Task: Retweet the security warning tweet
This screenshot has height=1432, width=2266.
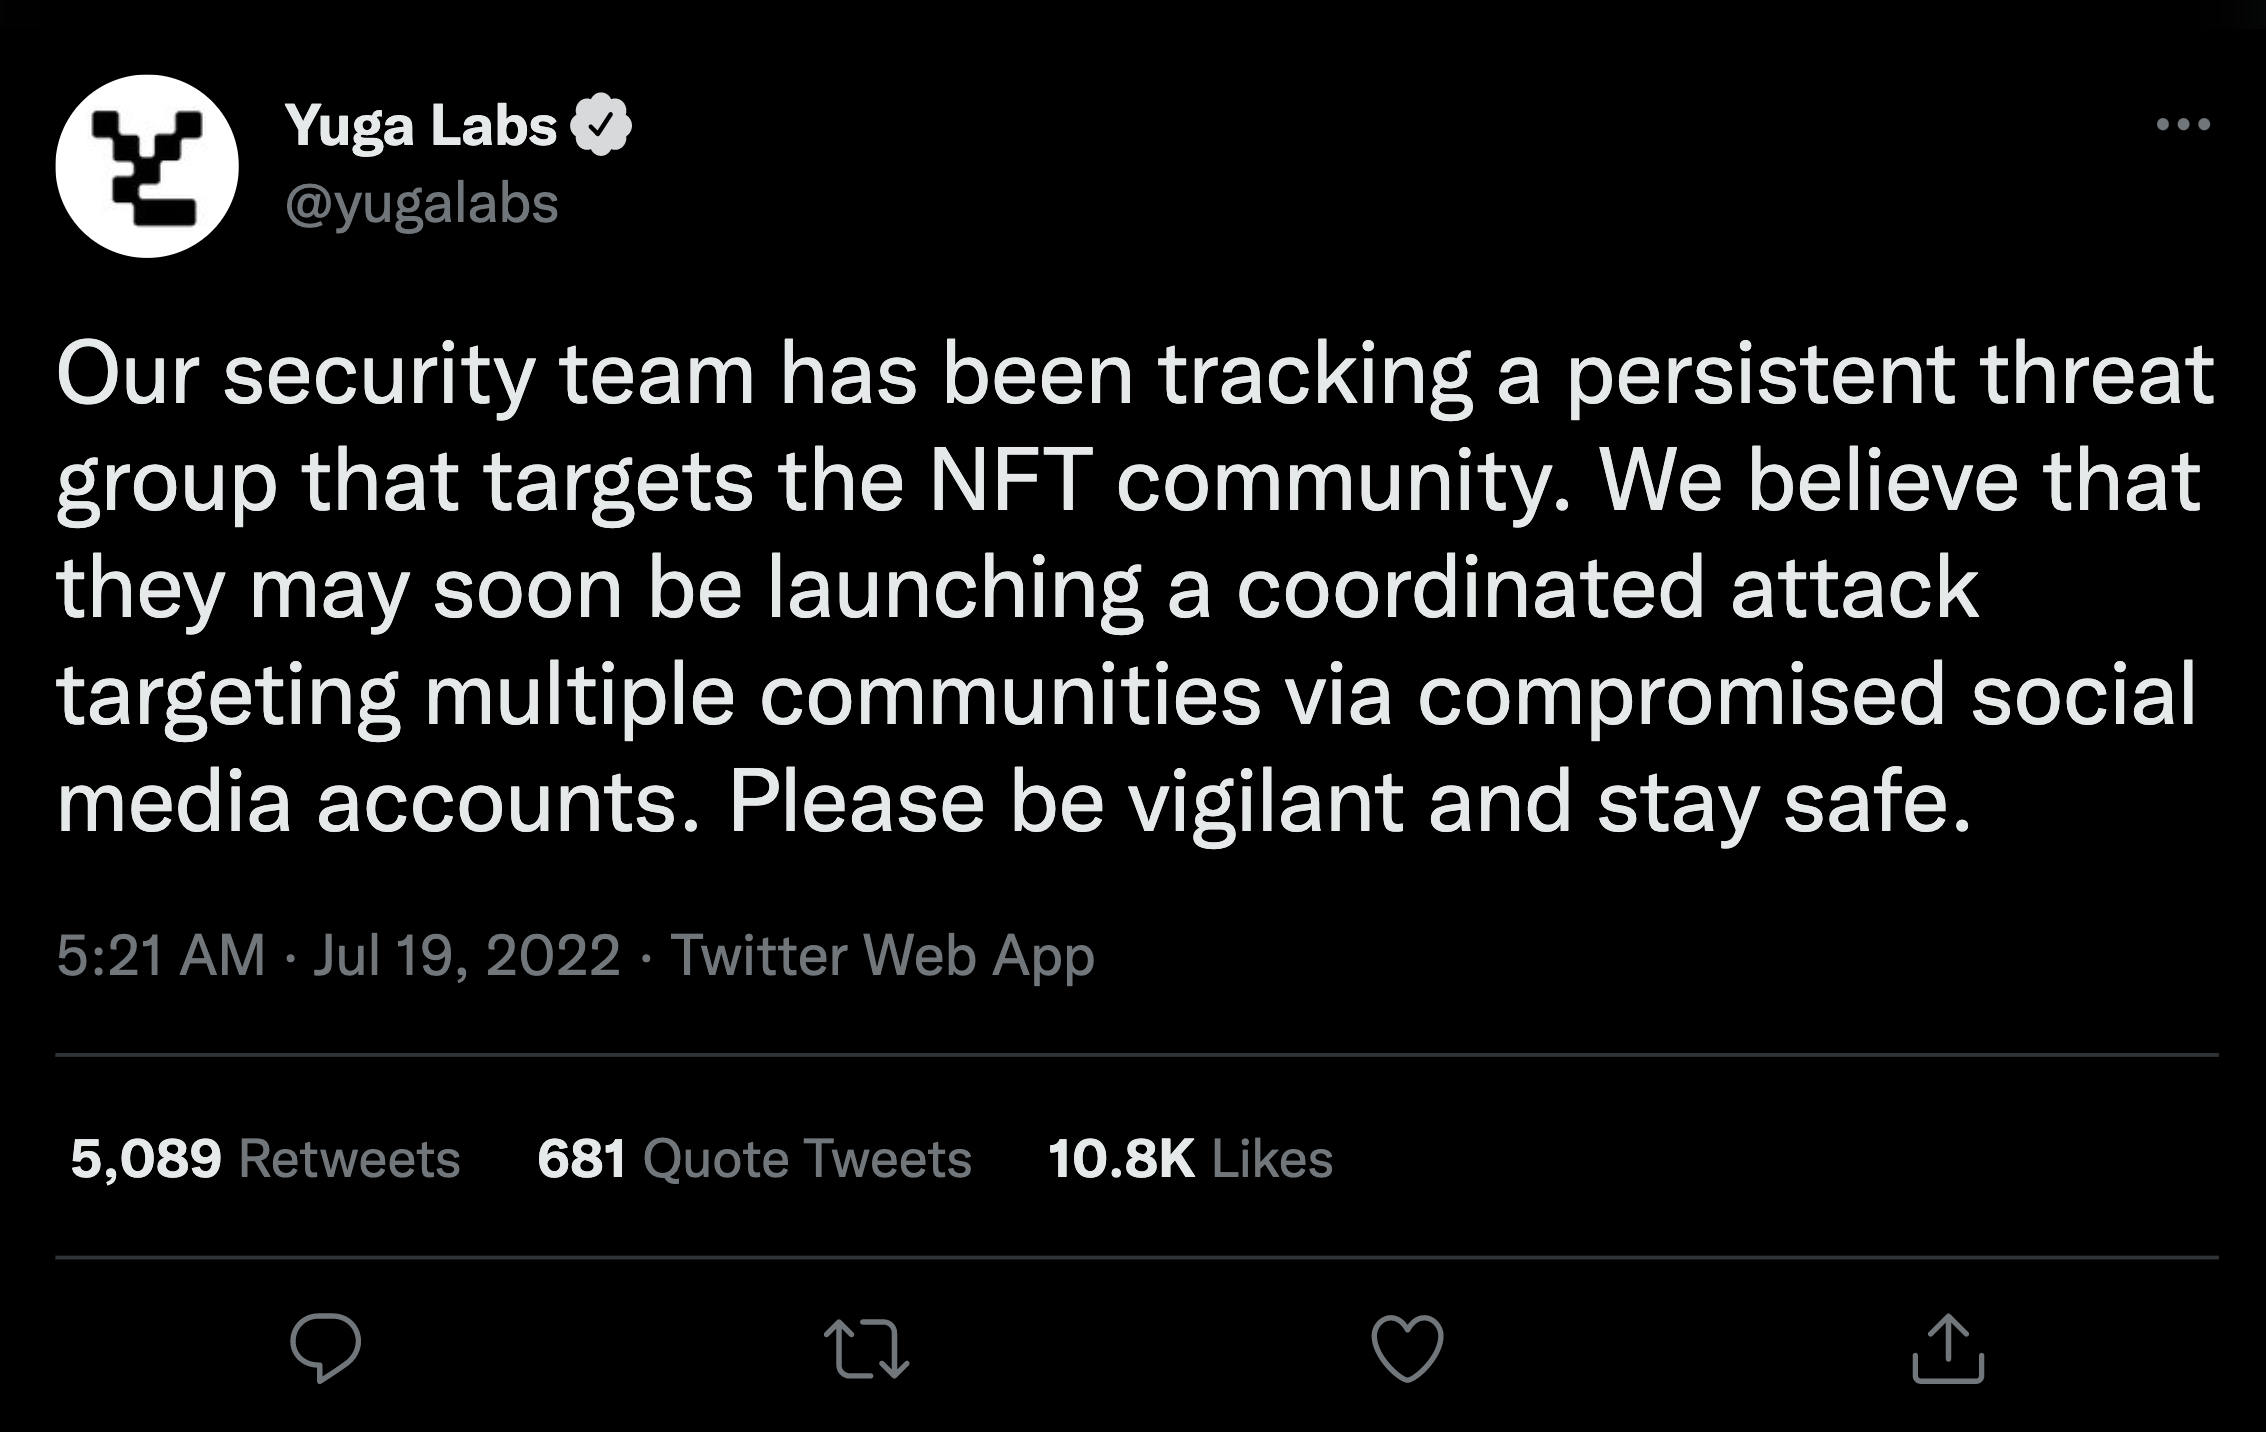Action: (866, 1349)
